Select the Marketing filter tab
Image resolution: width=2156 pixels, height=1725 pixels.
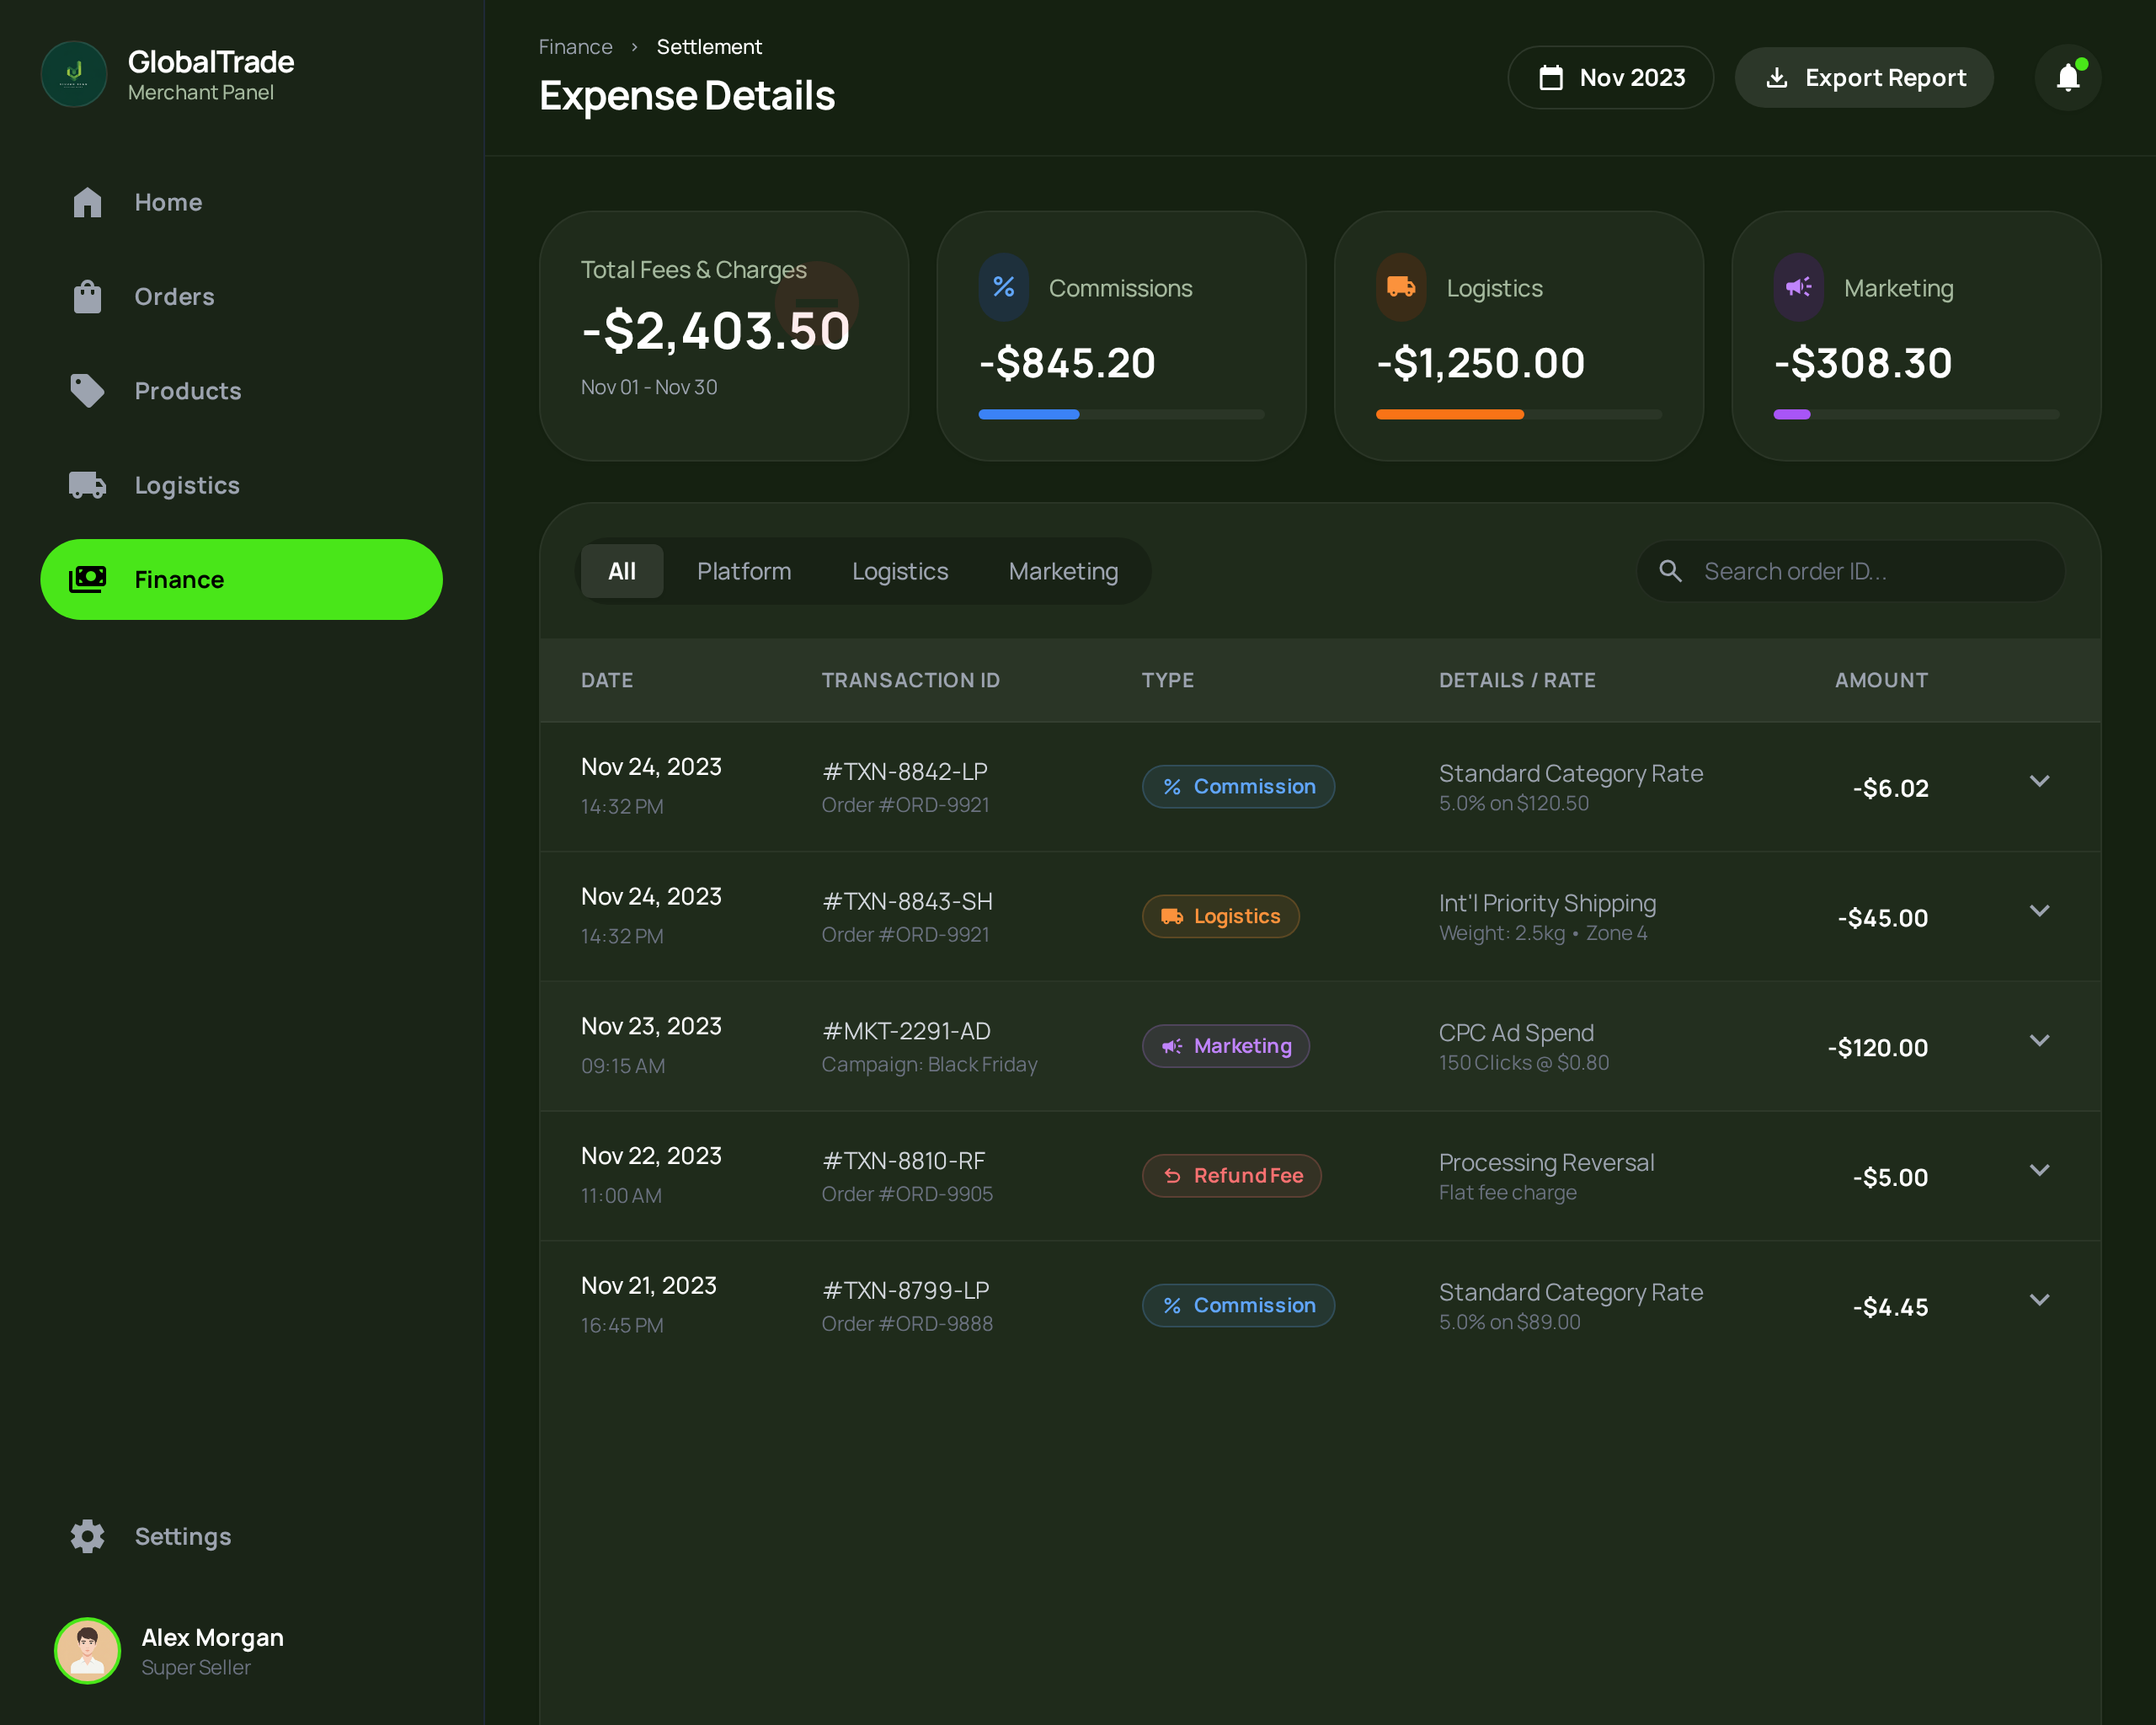(x=1062, y=571)
